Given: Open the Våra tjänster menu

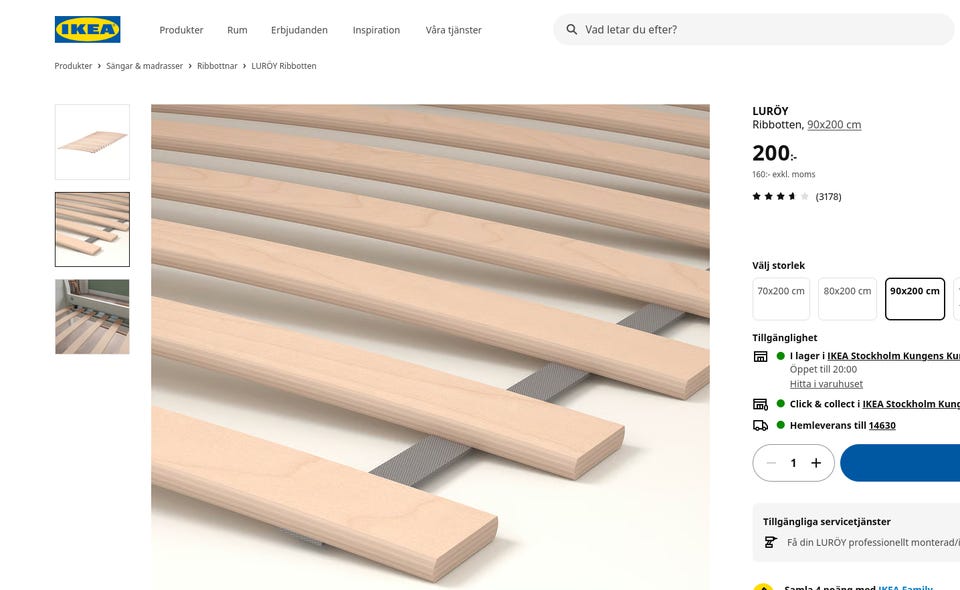Looking at the screenshot, I should click(x=454, y=30).
